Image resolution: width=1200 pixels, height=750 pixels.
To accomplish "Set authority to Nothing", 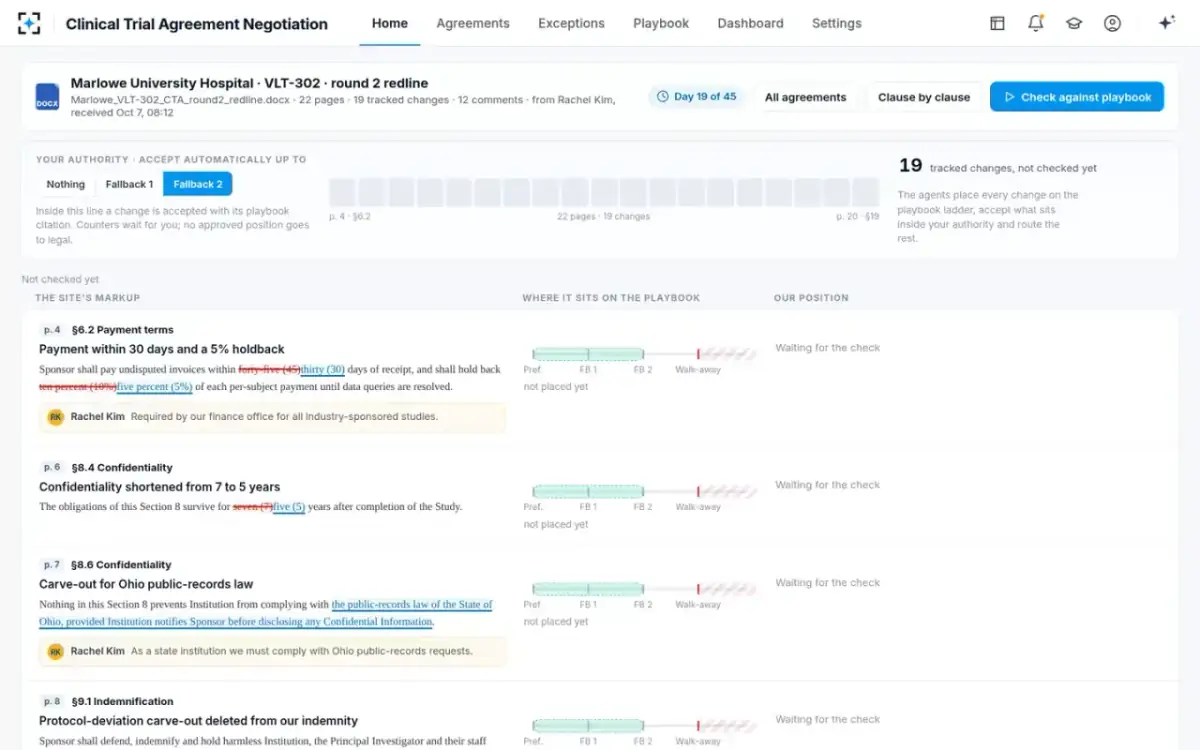I will [66, 184].
